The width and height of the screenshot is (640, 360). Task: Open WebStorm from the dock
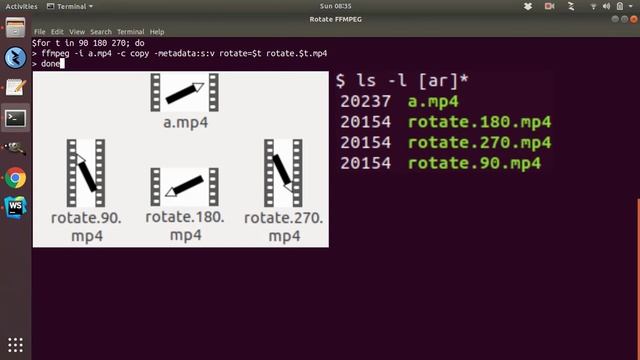click(x=16, y=207)
